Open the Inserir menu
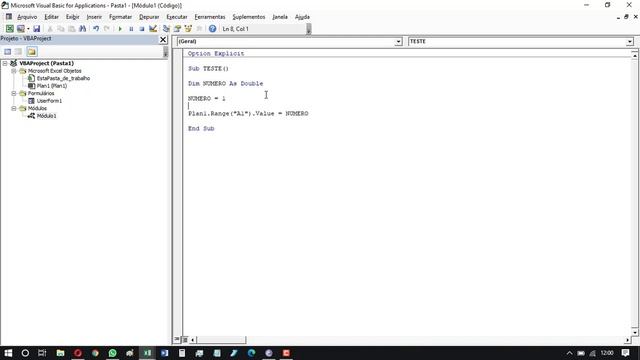 click(94, 17)
